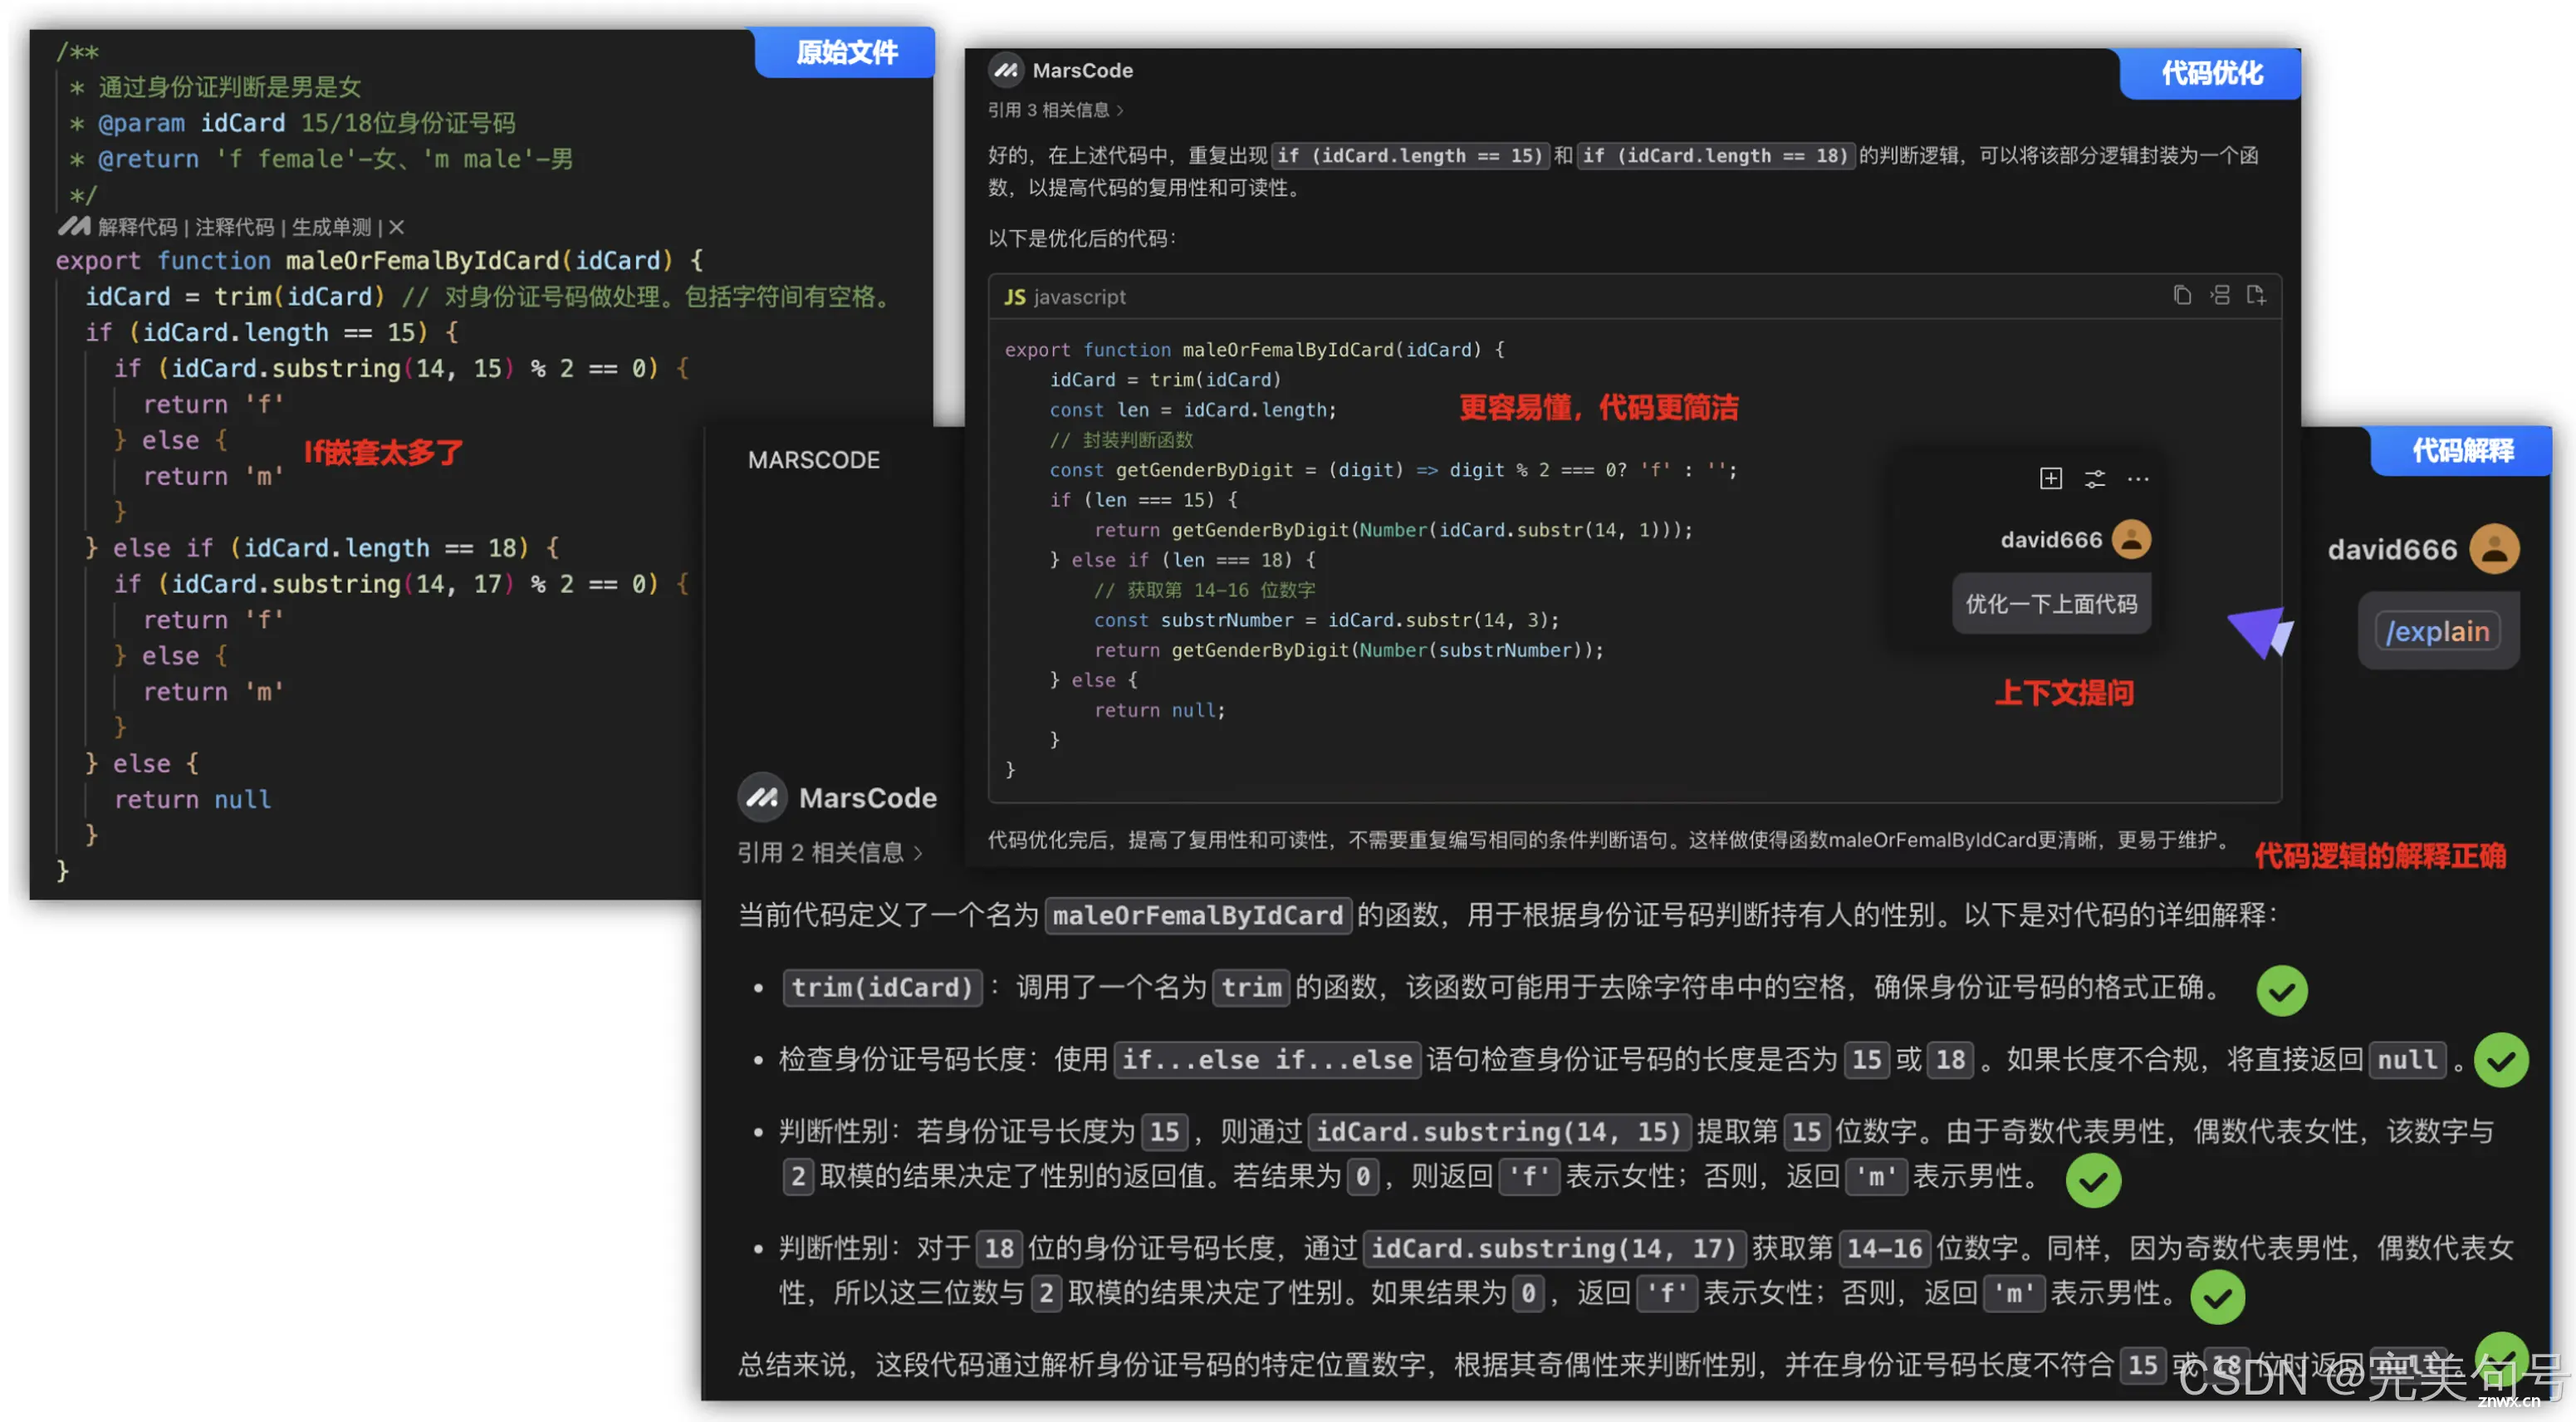Click david666 avatar beside optimize message

coord(2131,539)
